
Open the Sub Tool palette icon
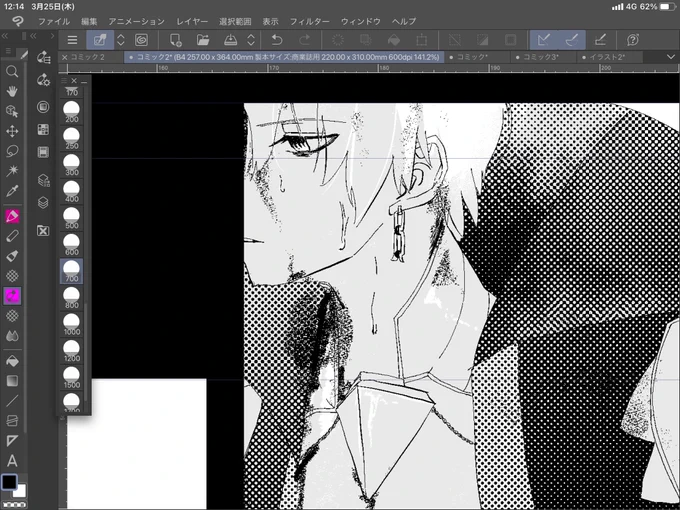(43, 57)
